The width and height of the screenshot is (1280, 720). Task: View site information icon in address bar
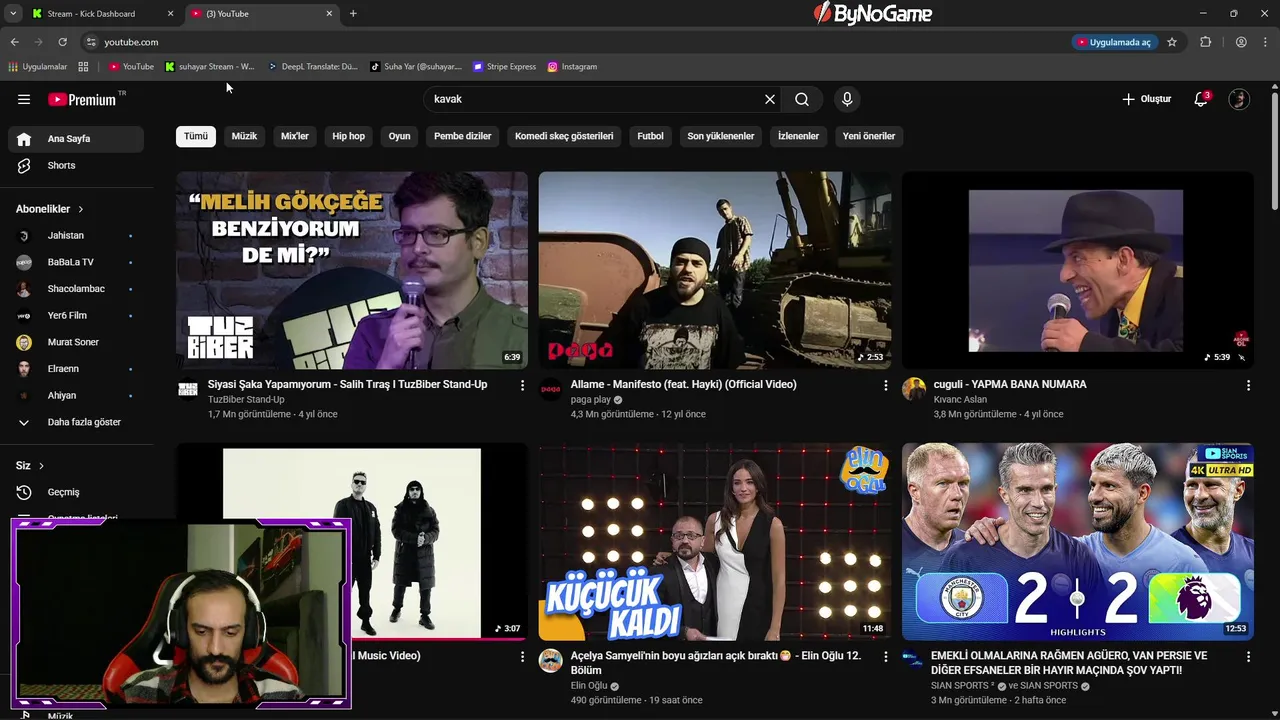91,42
